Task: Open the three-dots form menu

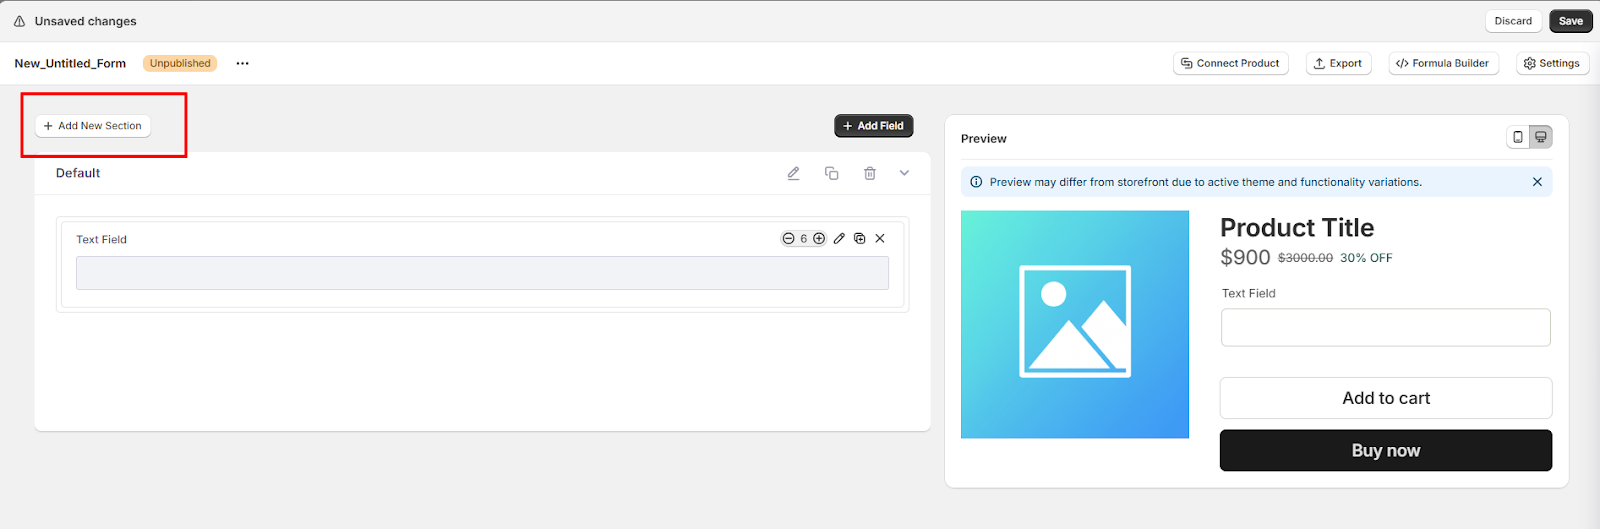Action: click(242, 63)
